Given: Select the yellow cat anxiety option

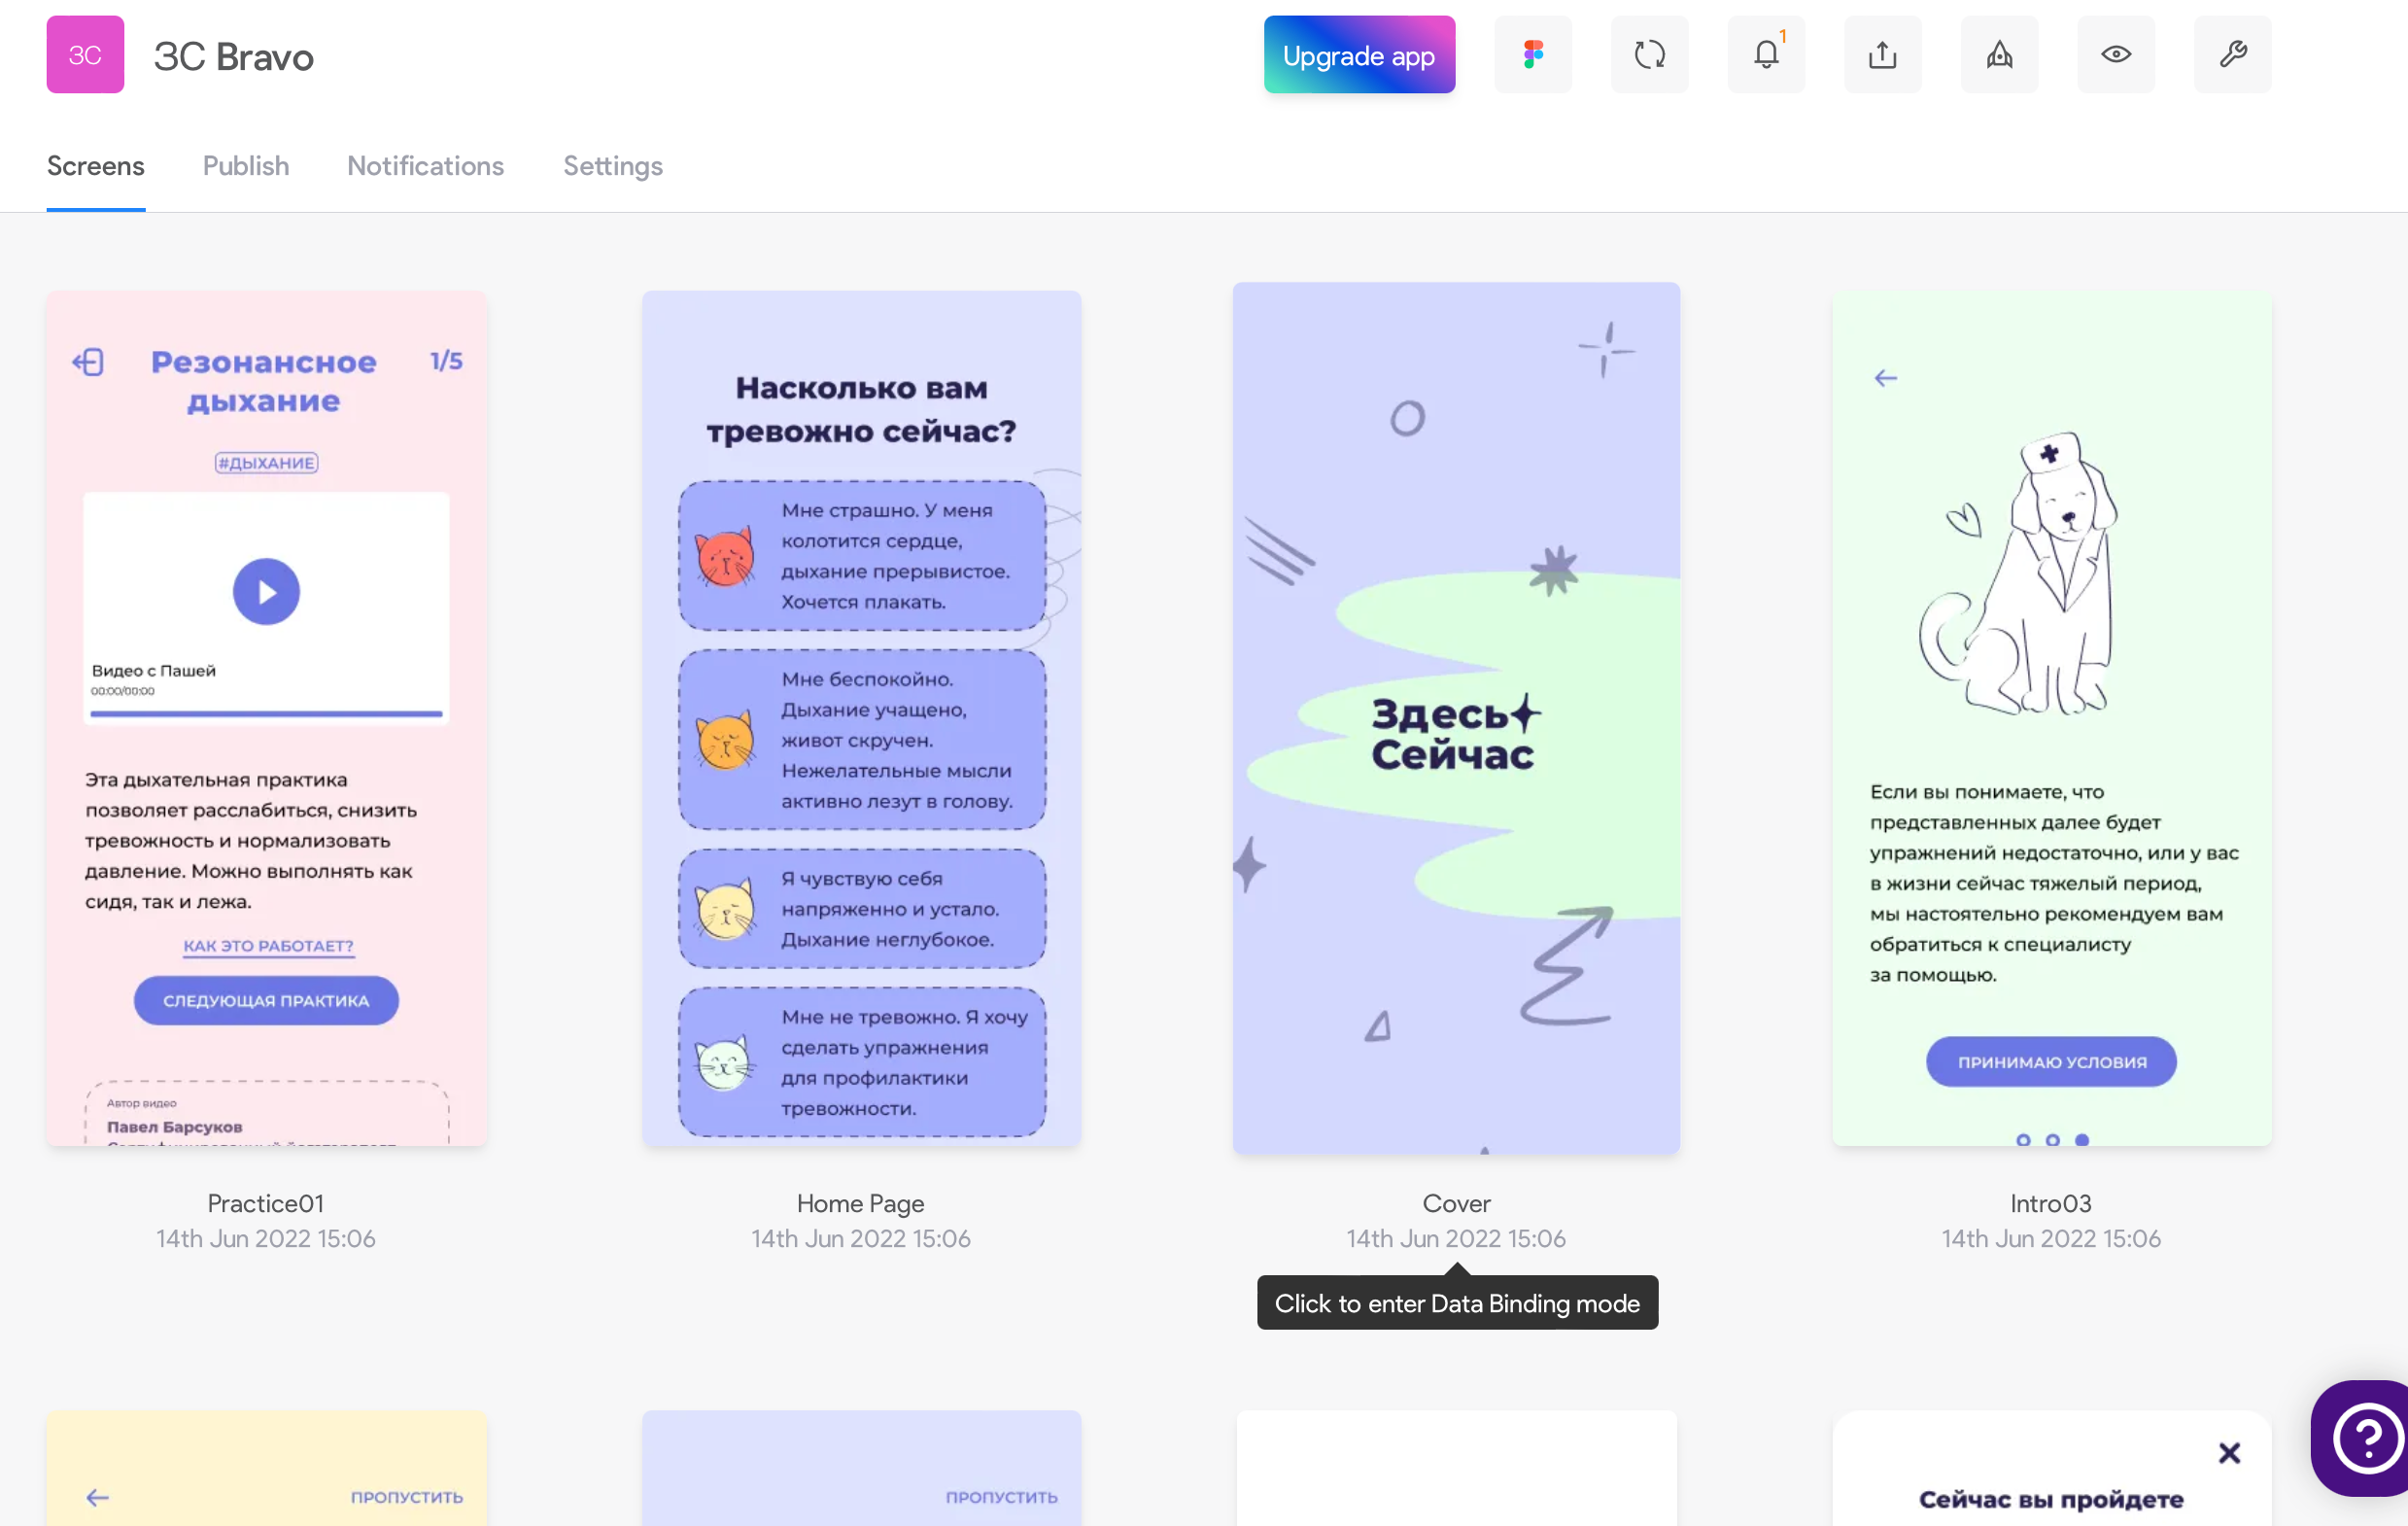Looking at the screenshot, I should [862, 909].
